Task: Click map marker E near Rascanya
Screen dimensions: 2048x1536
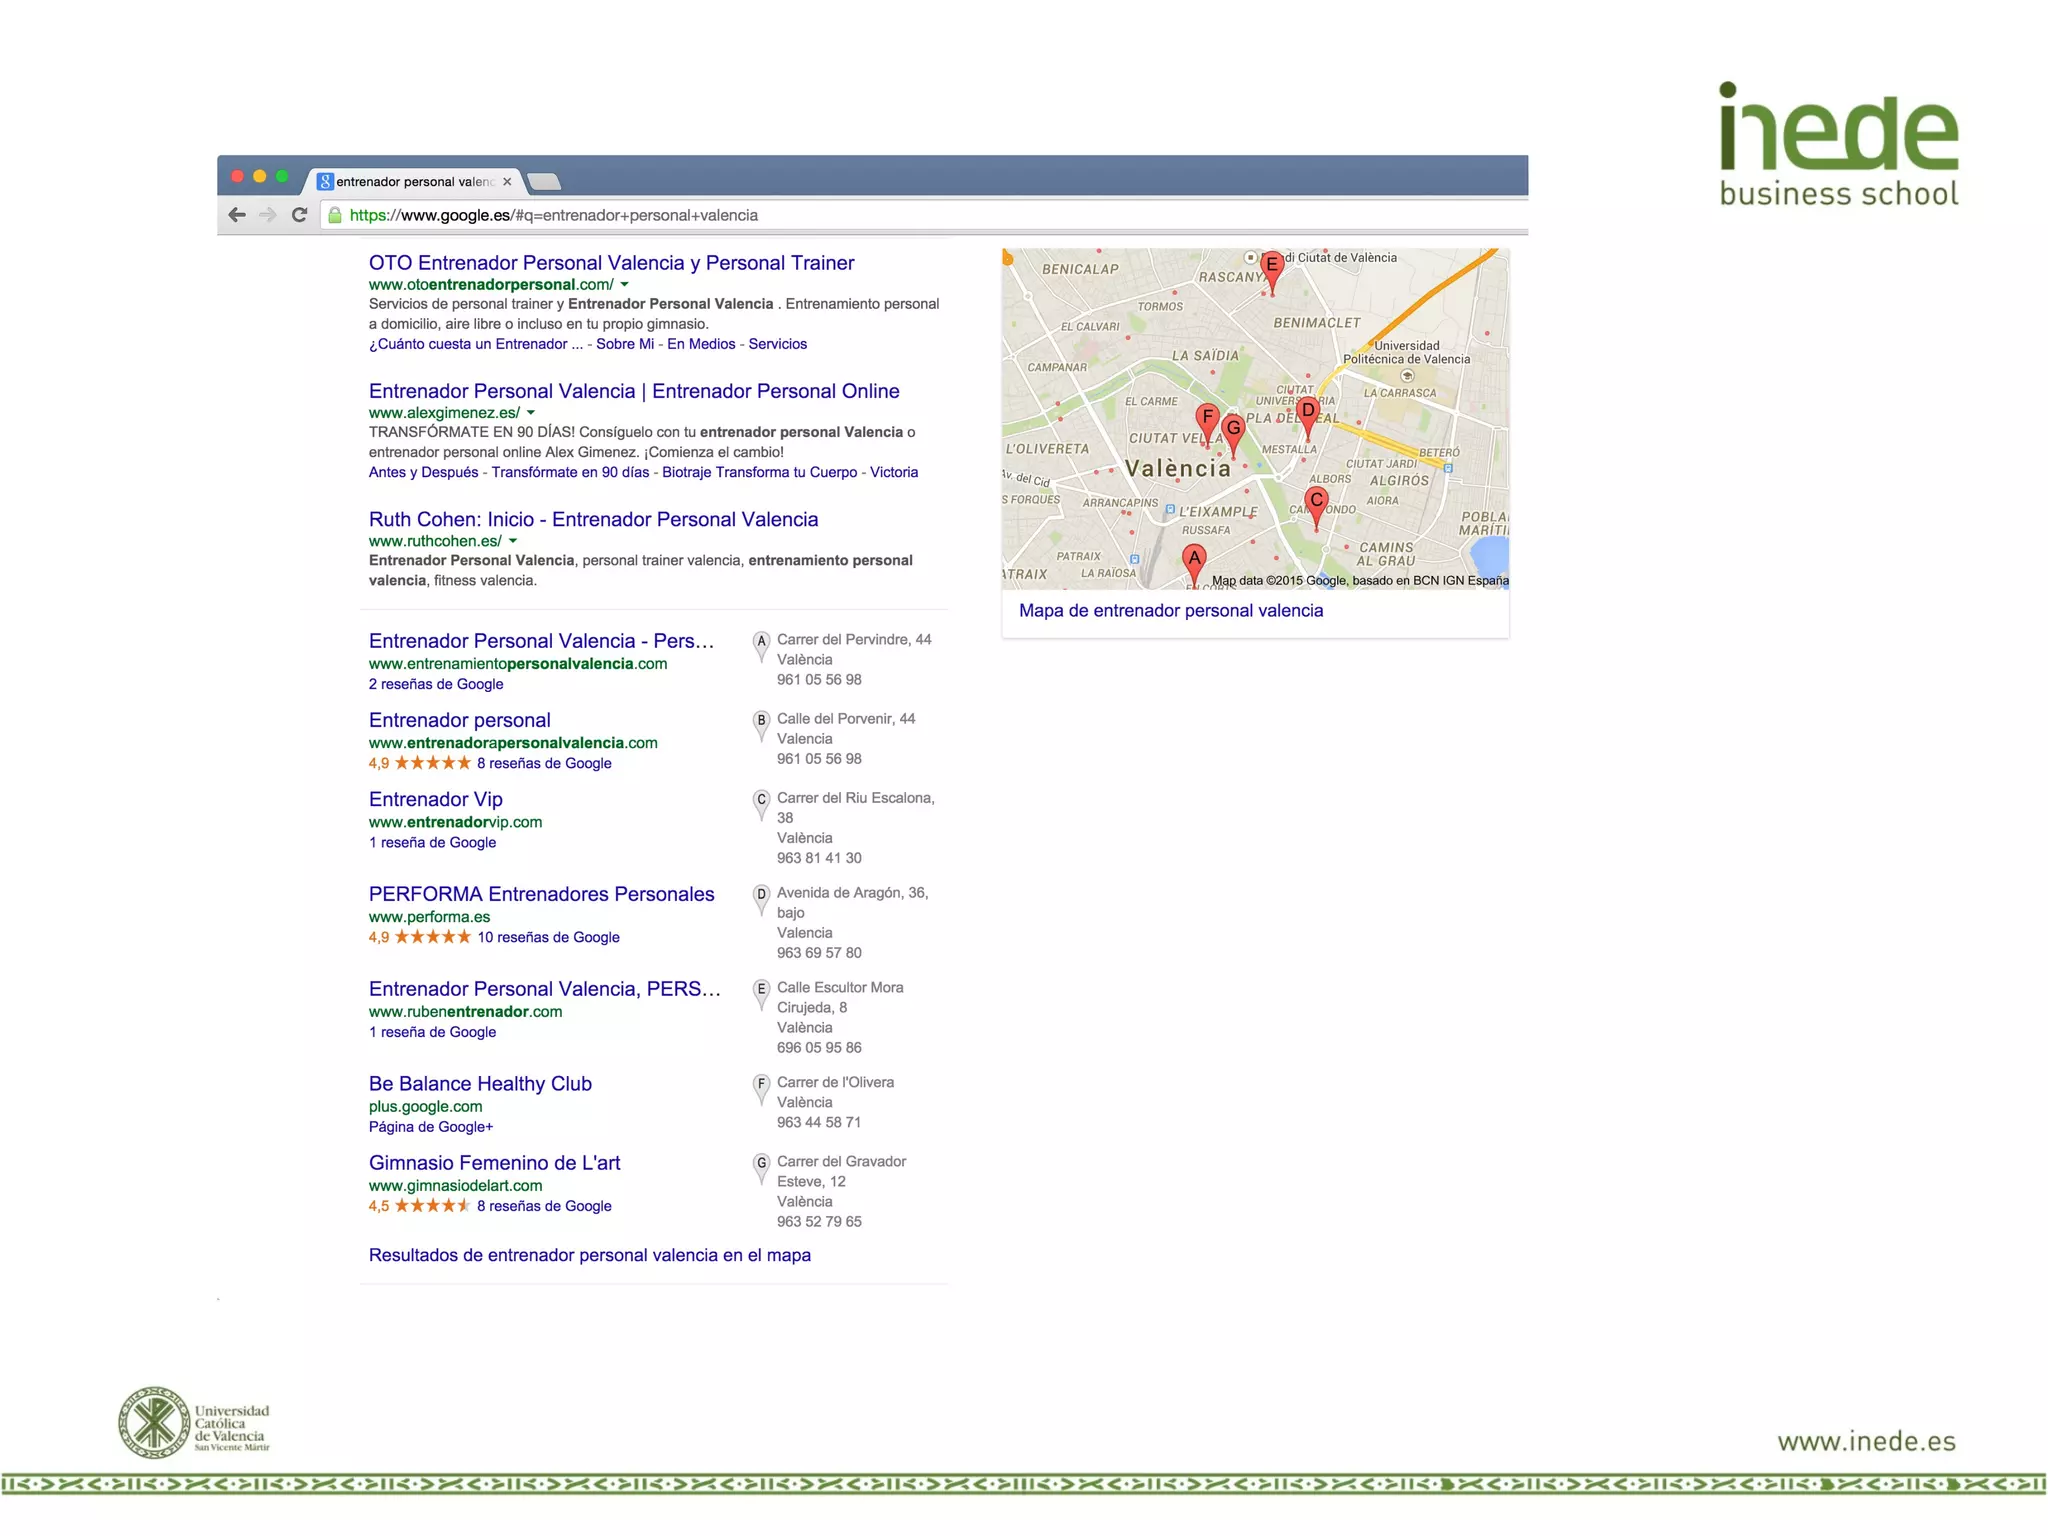Action: (x=1272, y=267)
